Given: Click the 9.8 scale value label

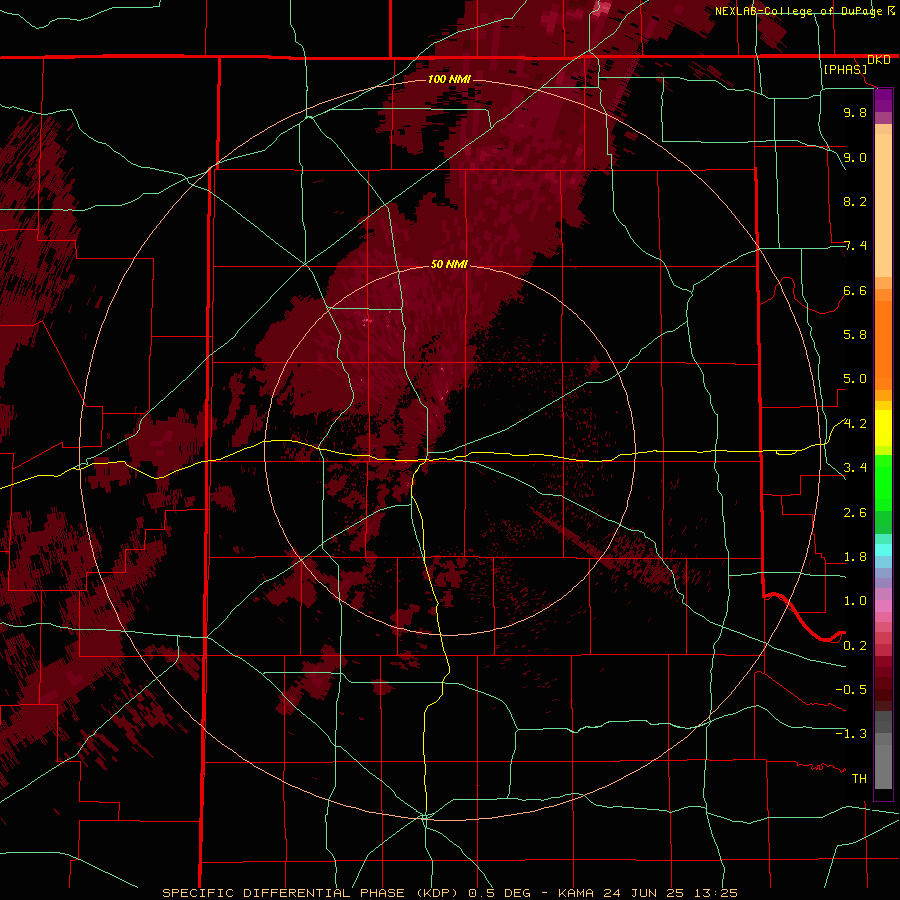Looking at the screenshot, I should [x=855, y=112].
